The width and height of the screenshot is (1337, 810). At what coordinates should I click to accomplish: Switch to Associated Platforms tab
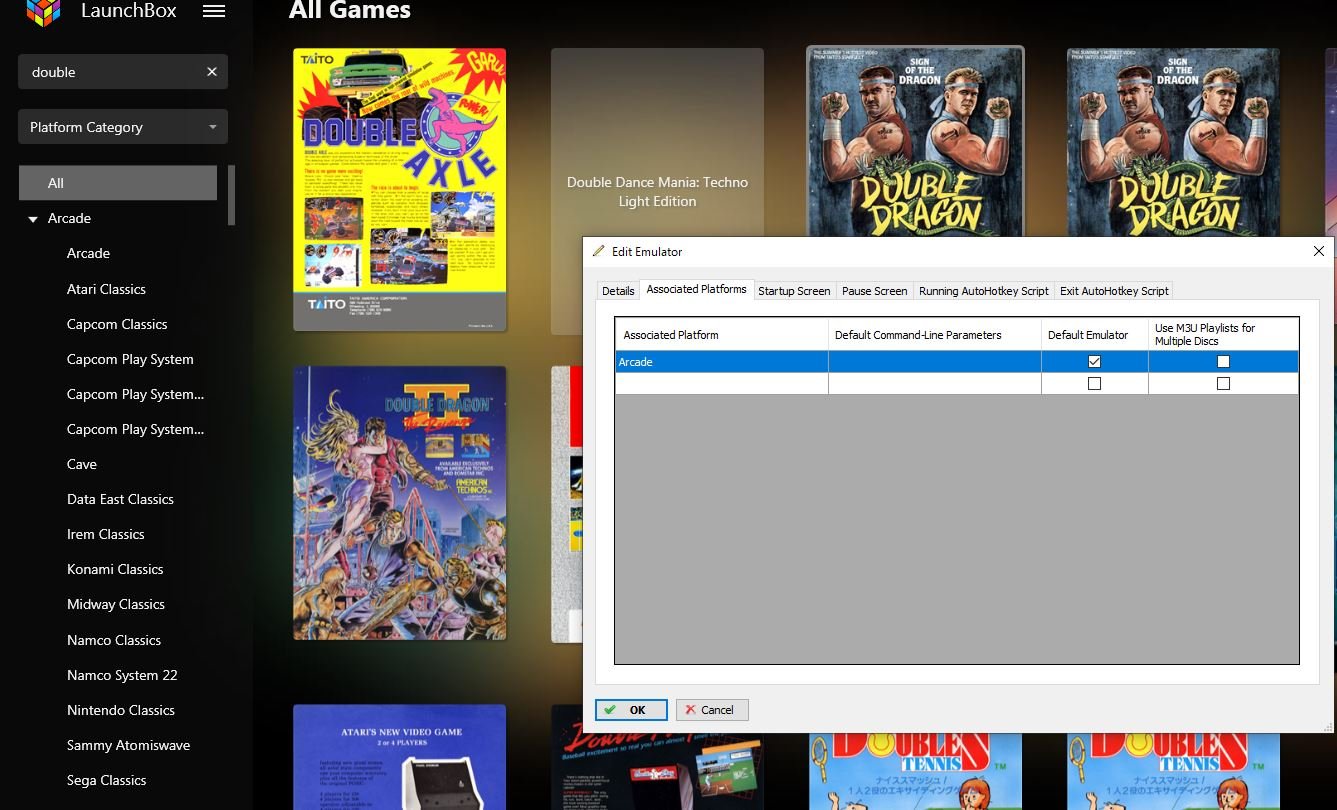pos(697,289)
